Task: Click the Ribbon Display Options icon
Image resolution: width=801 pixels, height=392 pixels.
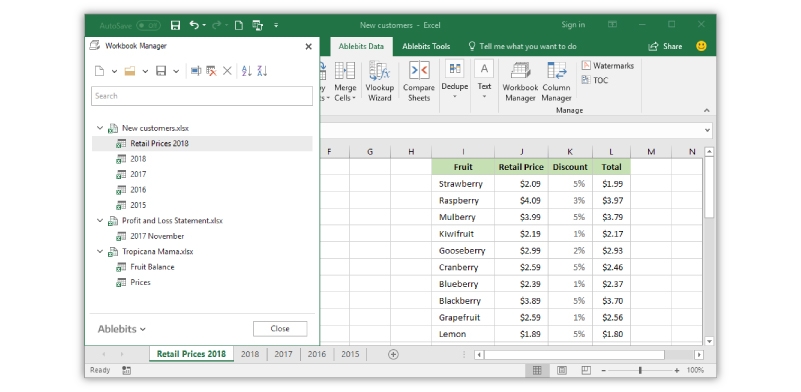Action: tap(612, 25)
